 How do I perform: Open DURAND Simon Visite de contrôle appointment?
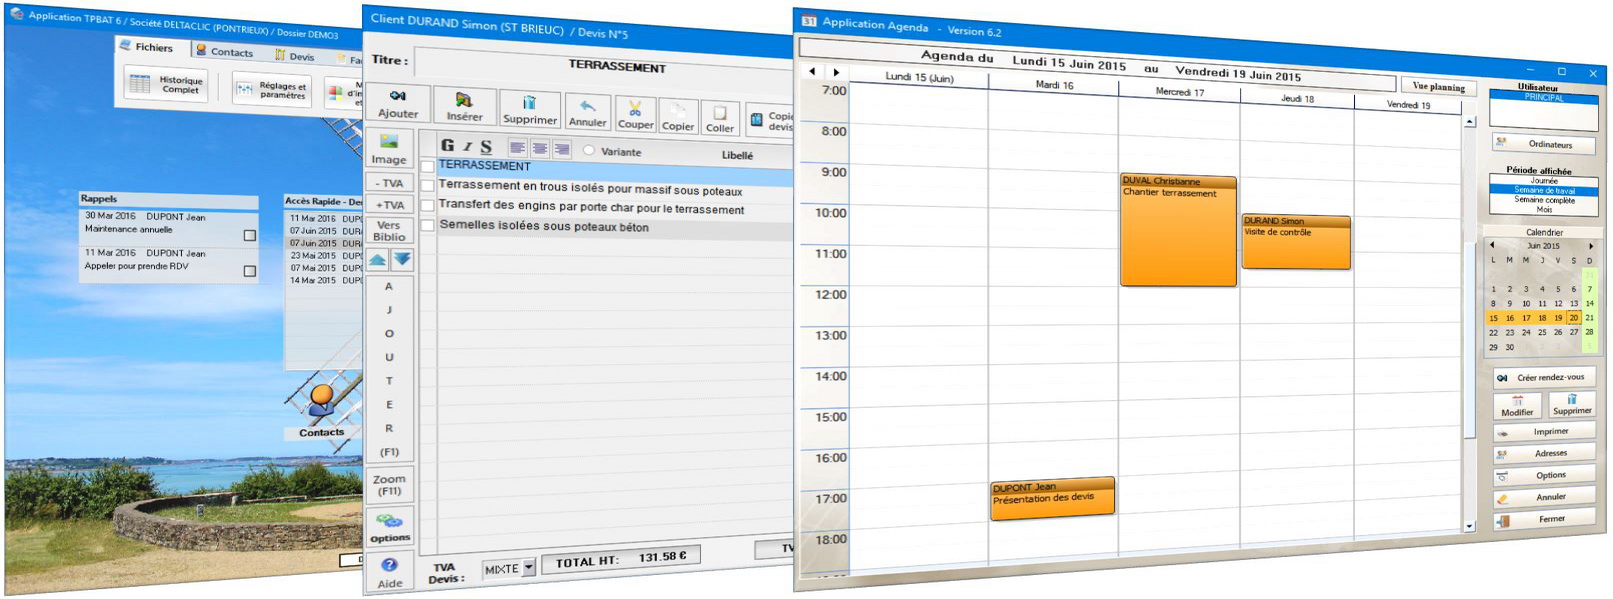(x=1296, y=242)
